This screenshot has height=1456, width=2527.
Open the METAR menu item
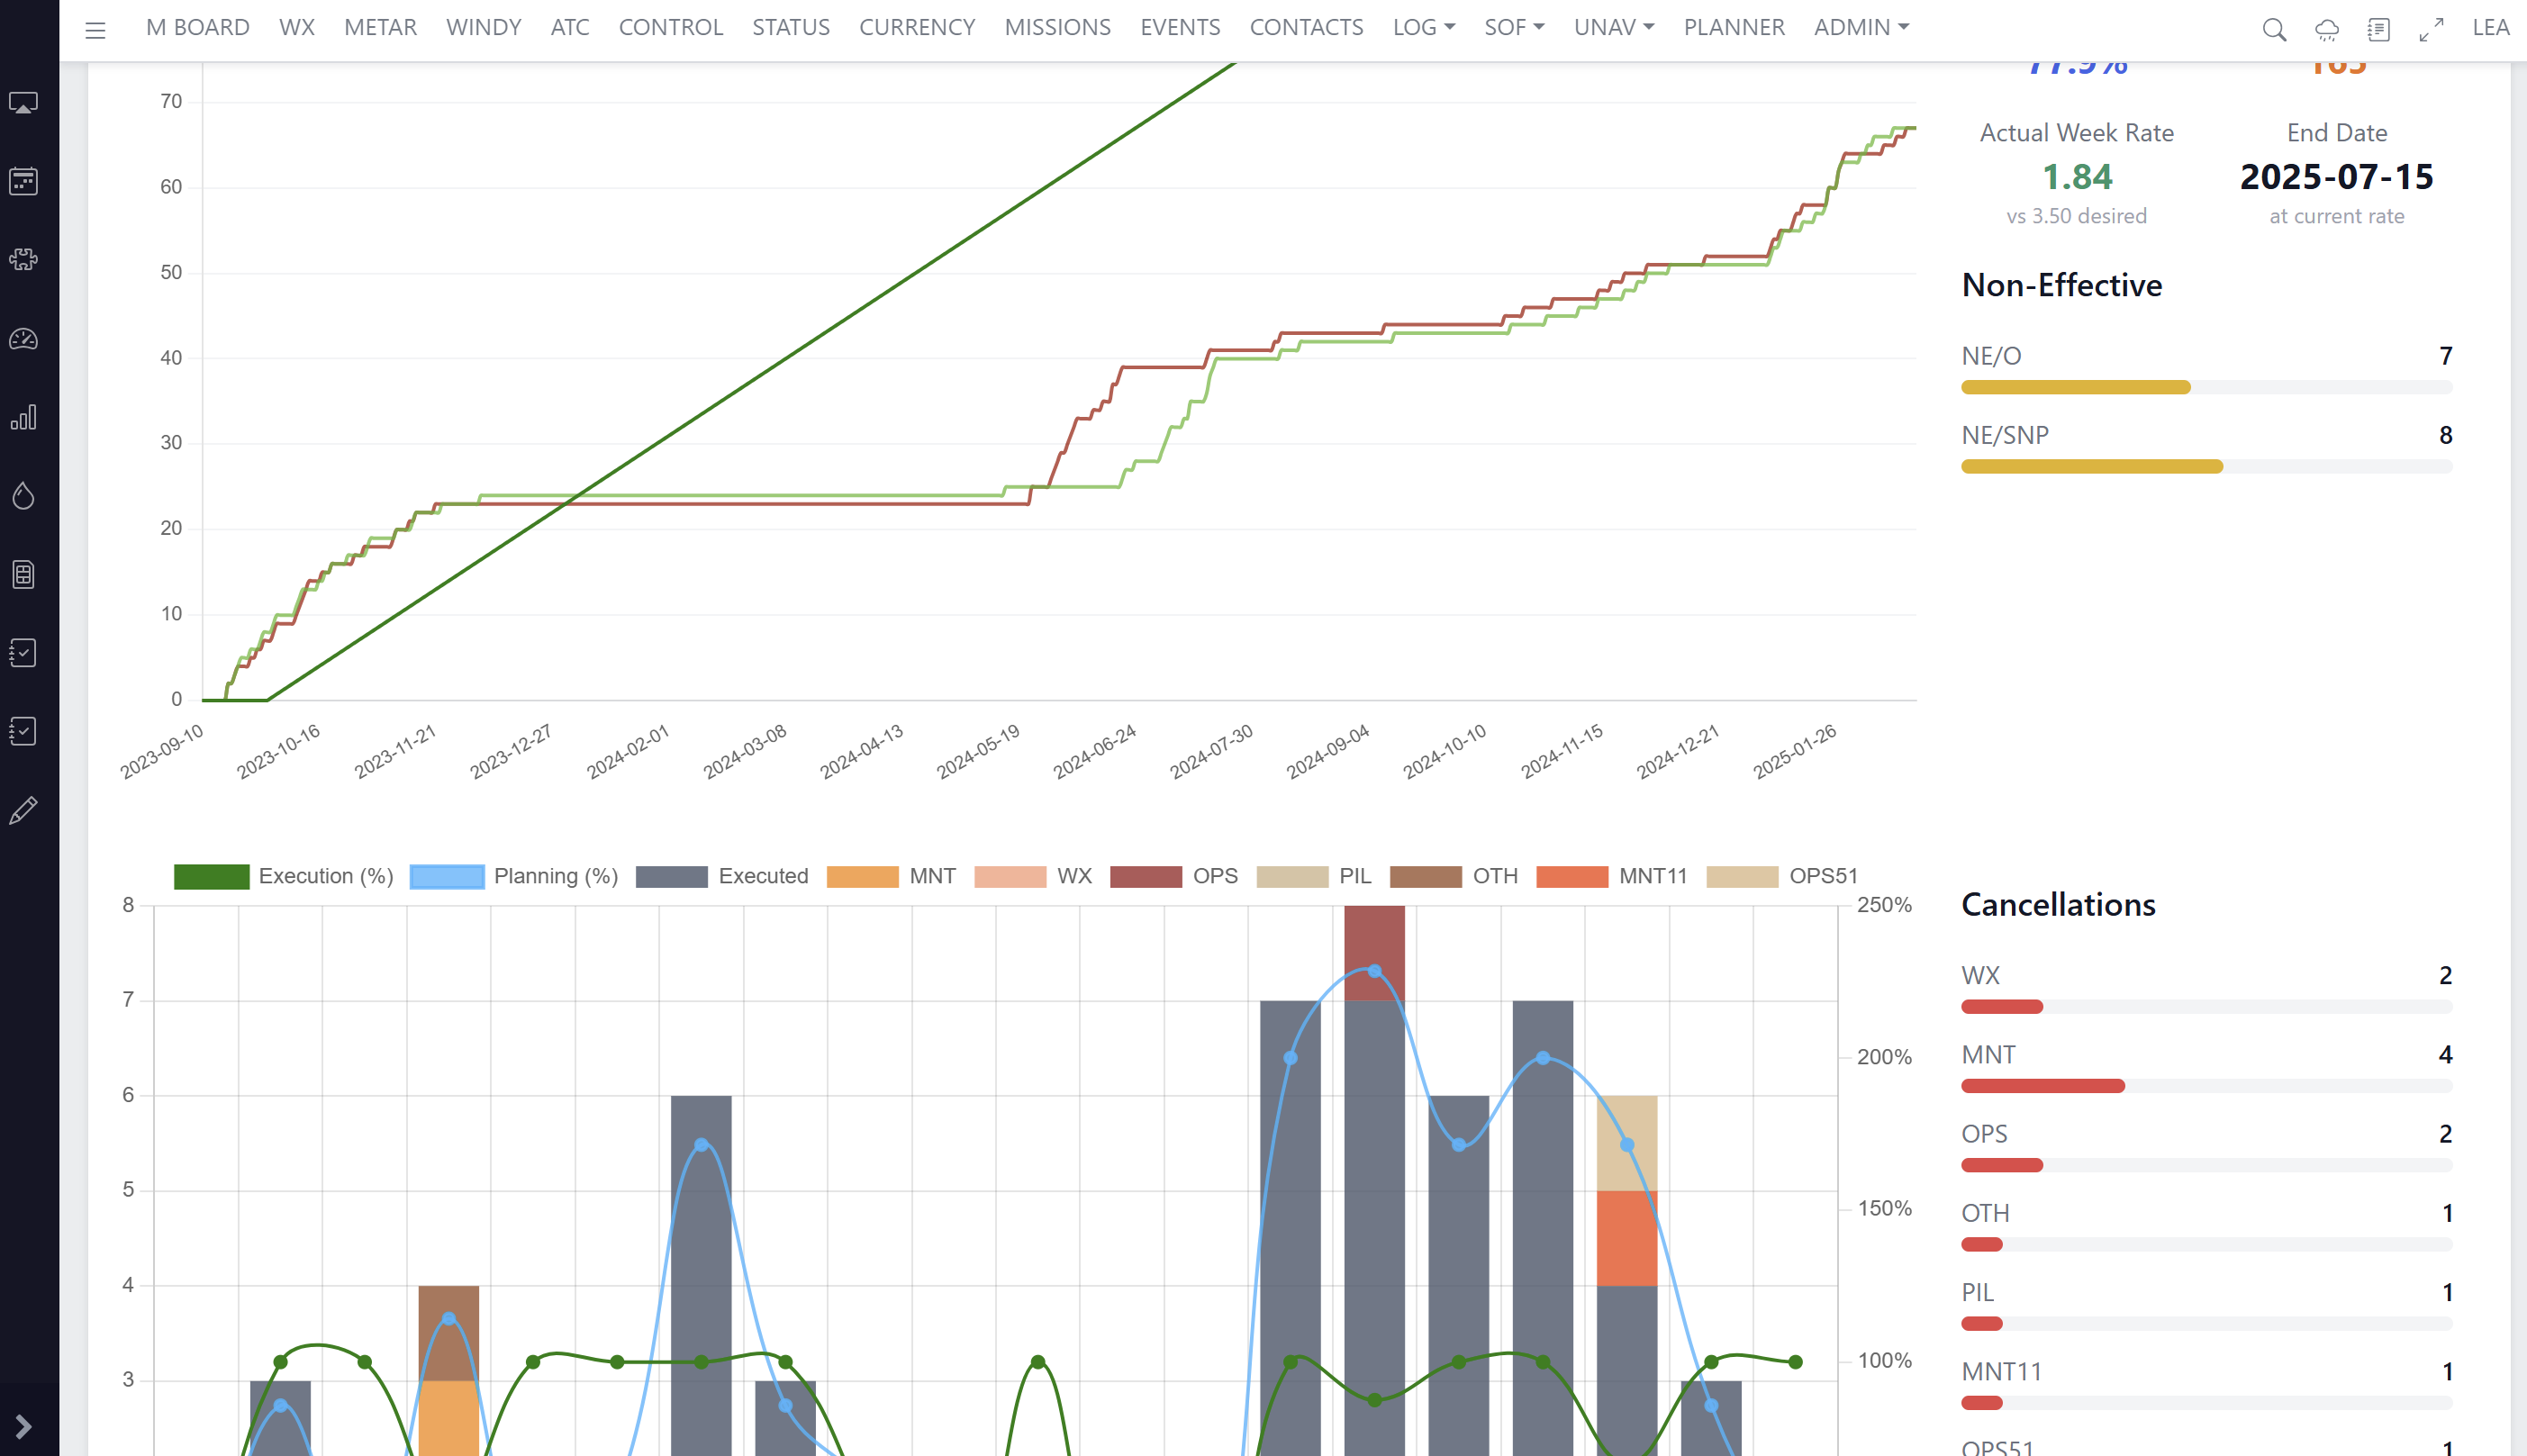pos(380,27)
